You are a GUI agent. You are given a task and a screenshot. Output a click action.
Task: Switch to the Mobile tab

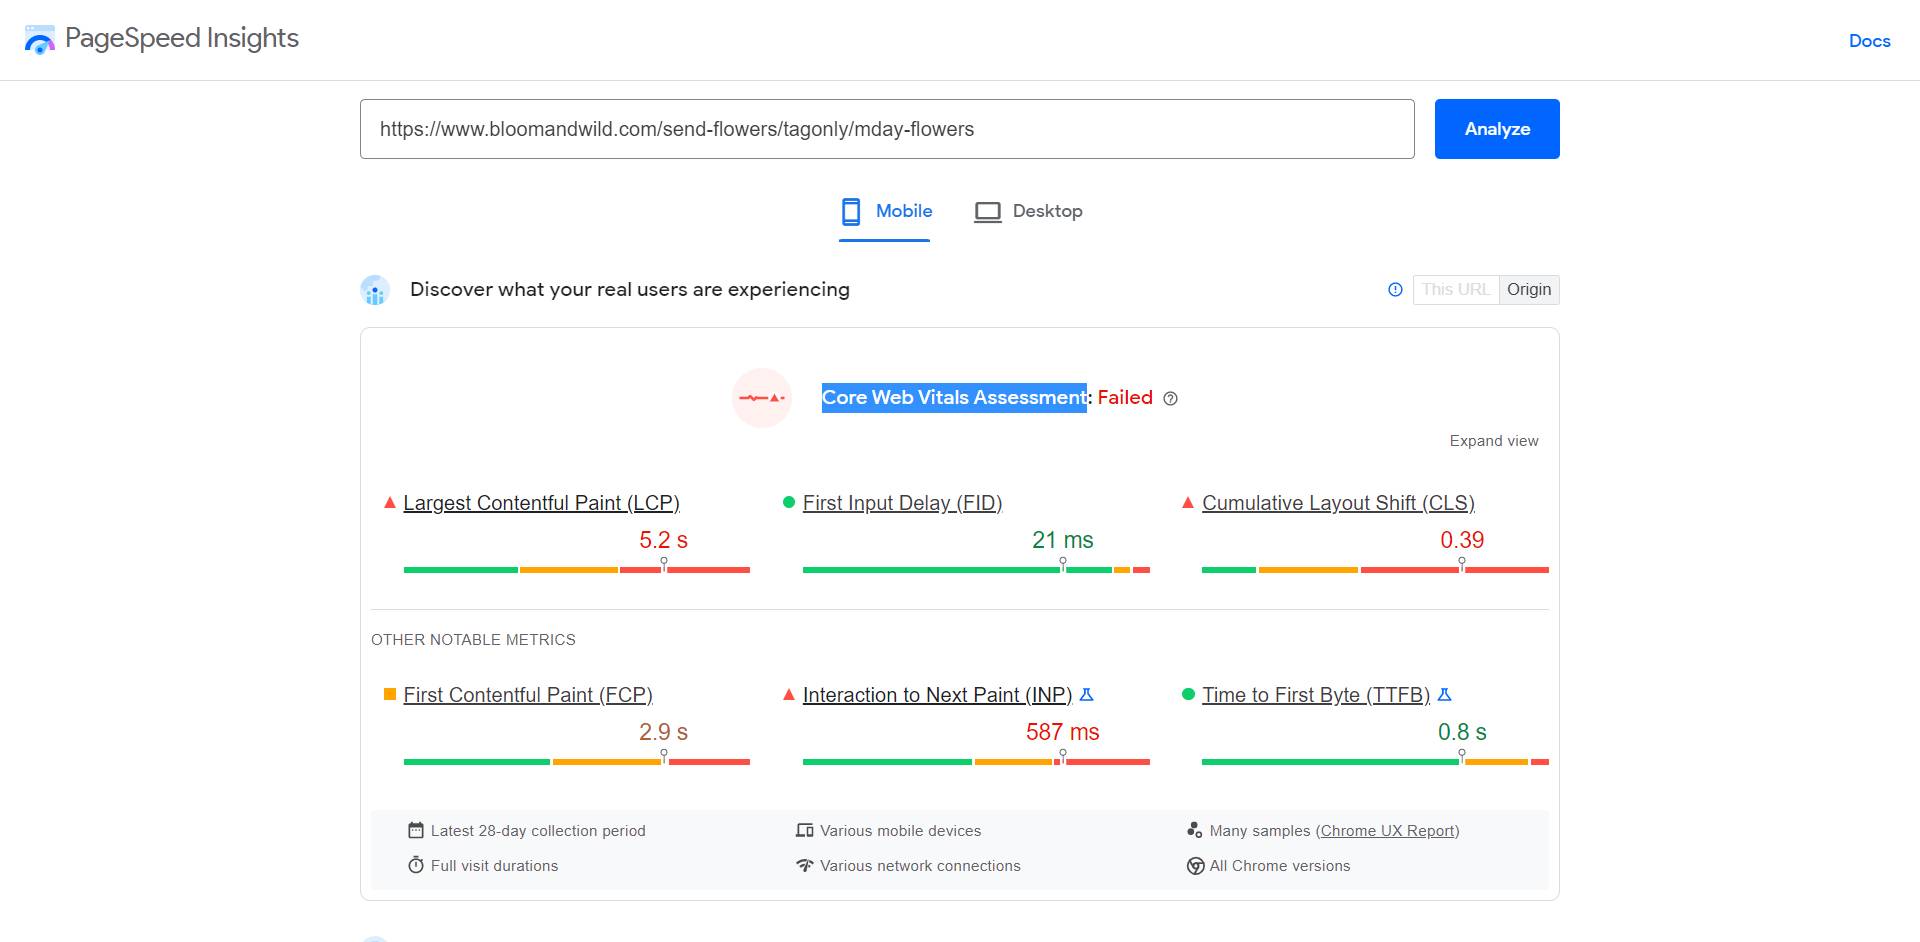point(886,212)
